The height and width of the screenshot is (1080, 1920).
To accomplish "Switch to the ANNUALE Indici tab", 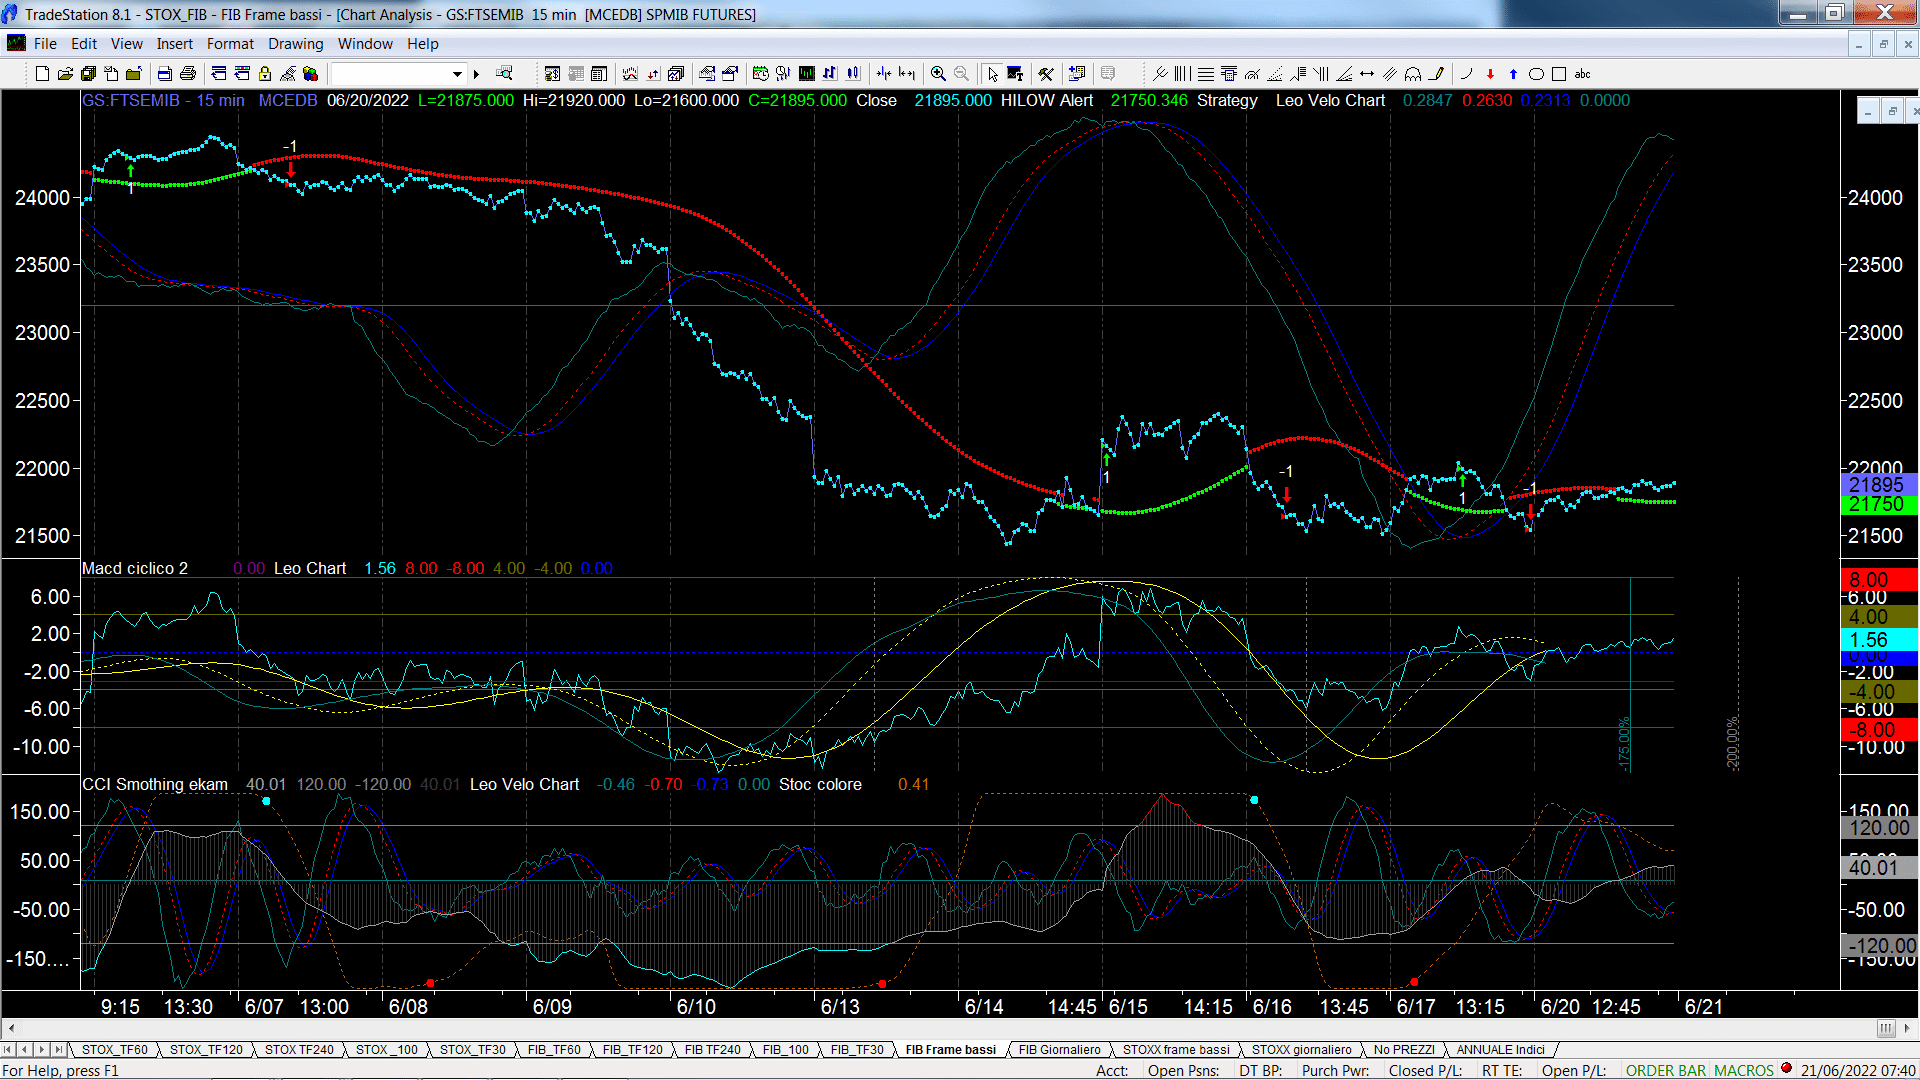I will 1500,1050.
